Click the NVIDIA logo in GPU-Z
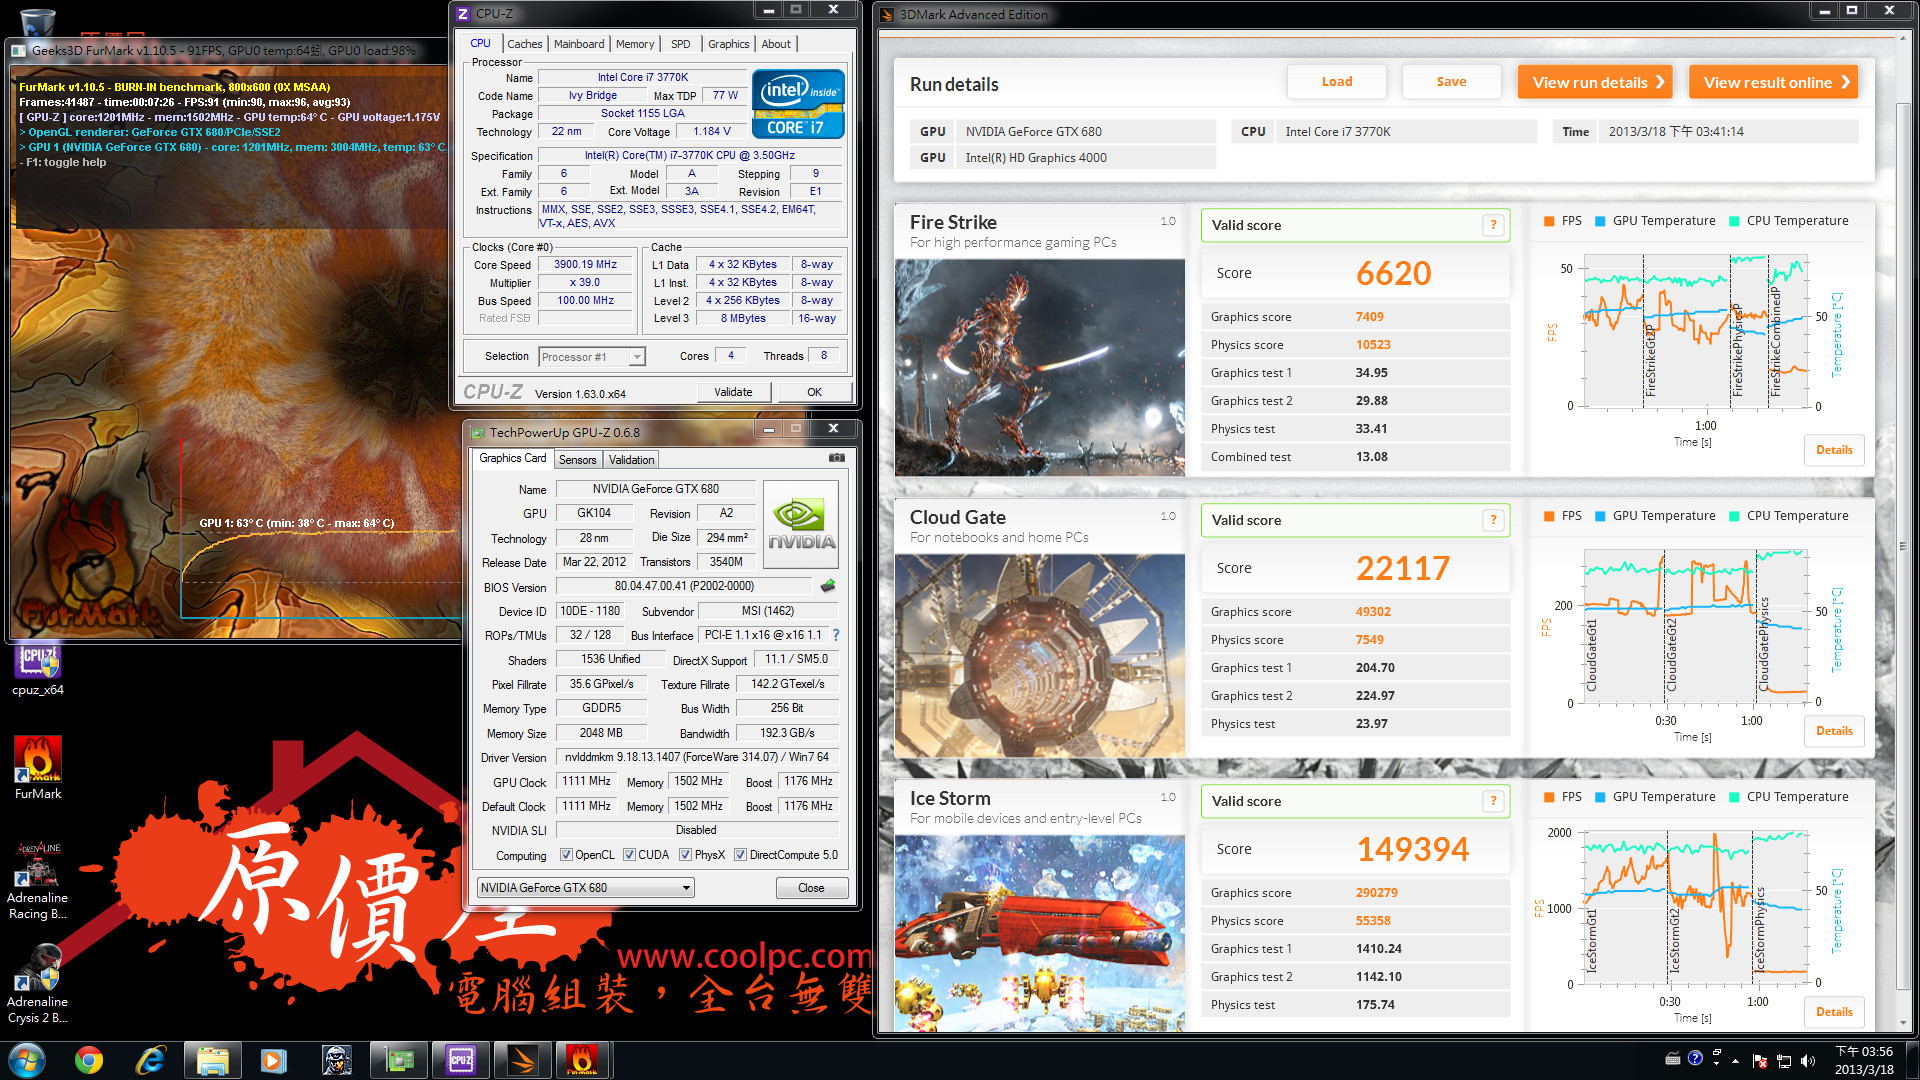Screen dimensions: 1920x1080 point(801,525)
